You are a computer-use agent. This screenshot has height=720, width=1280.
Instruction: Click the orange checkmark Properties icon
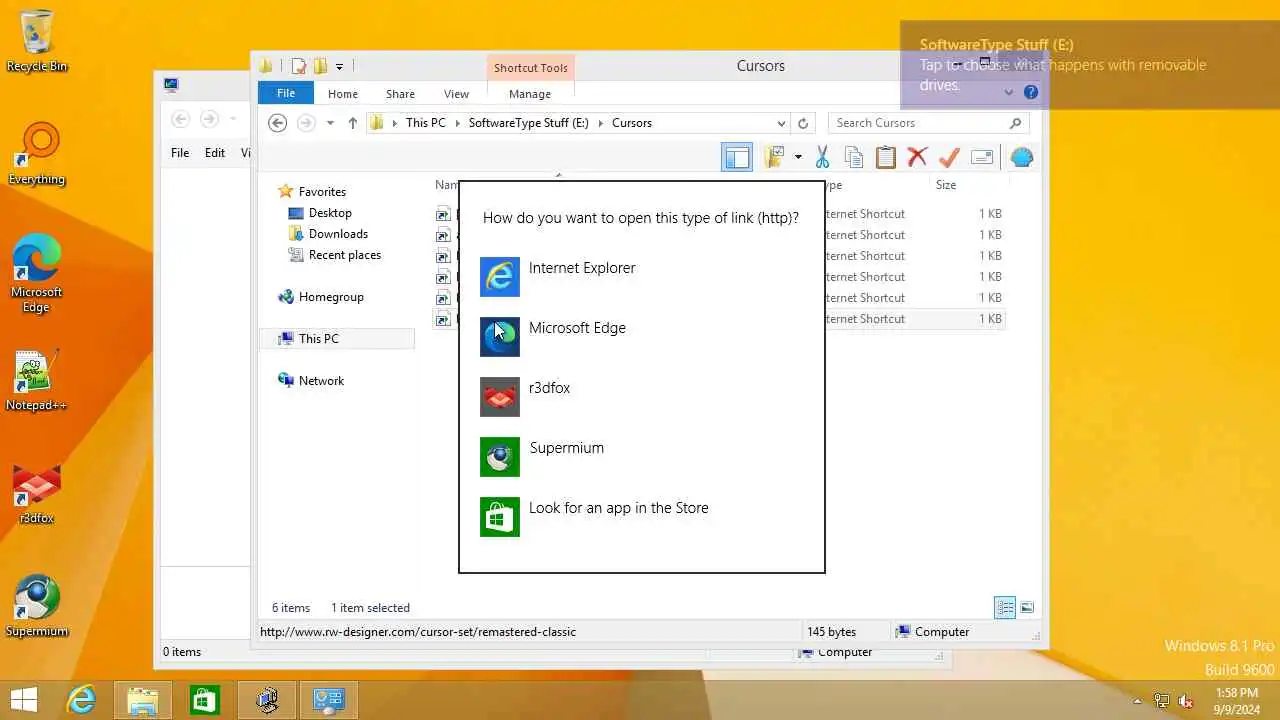pyautogui.click(x=949, y=157)
